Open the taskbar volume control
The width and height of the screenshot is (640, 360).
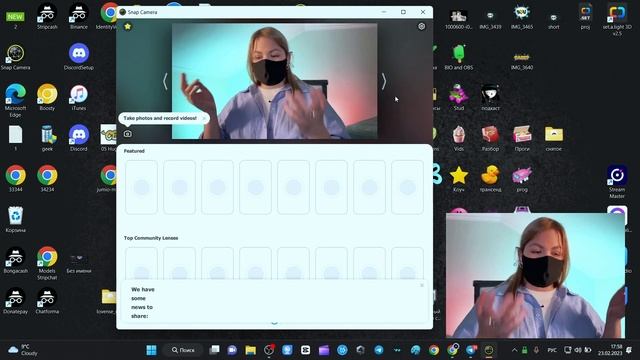(578, 350)
